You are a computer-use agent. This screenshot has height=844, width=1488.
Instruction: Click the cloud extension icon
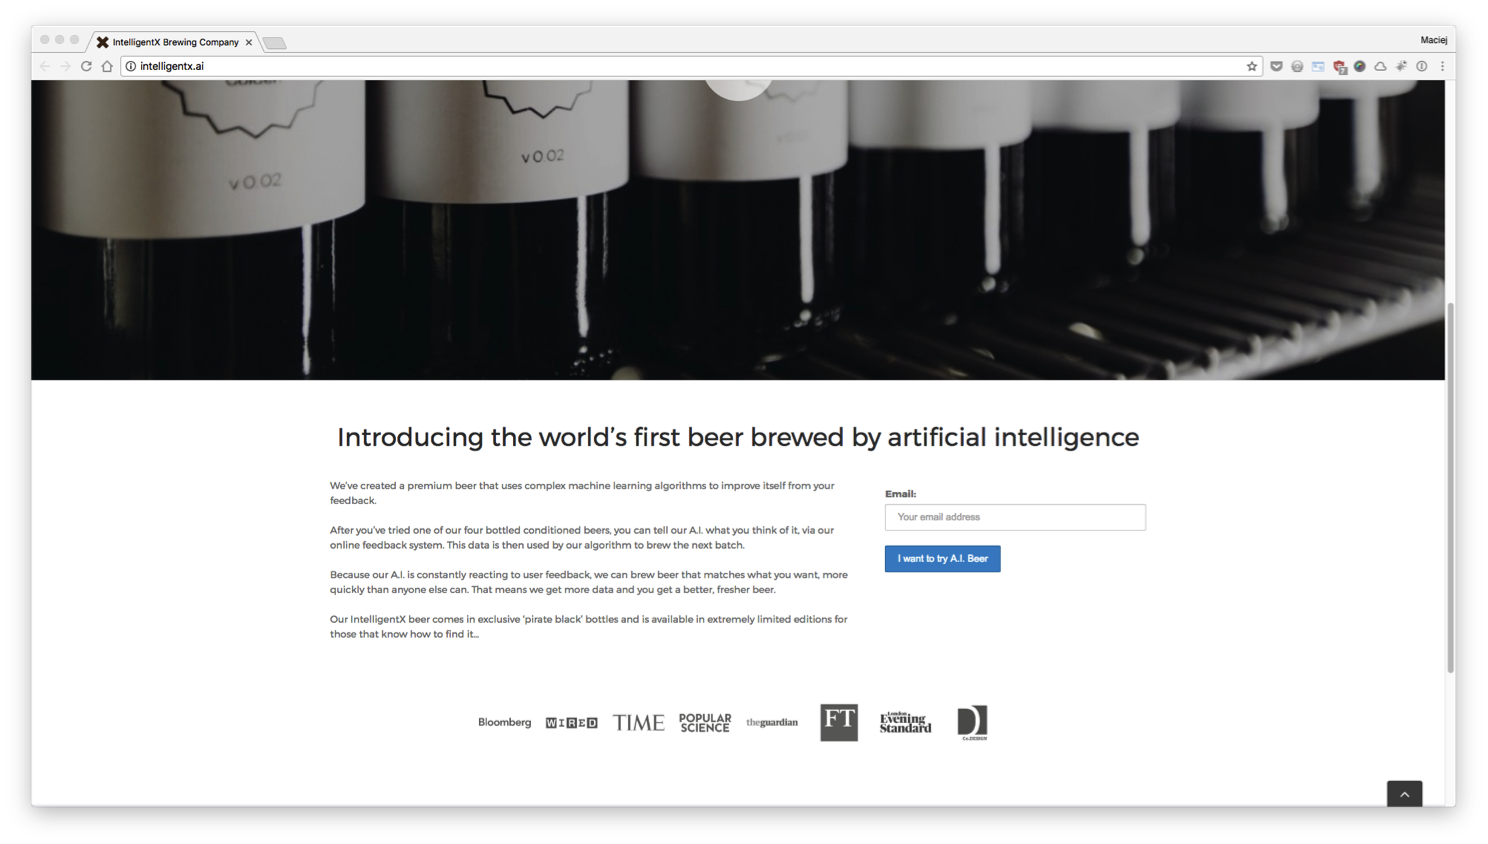1380,66
